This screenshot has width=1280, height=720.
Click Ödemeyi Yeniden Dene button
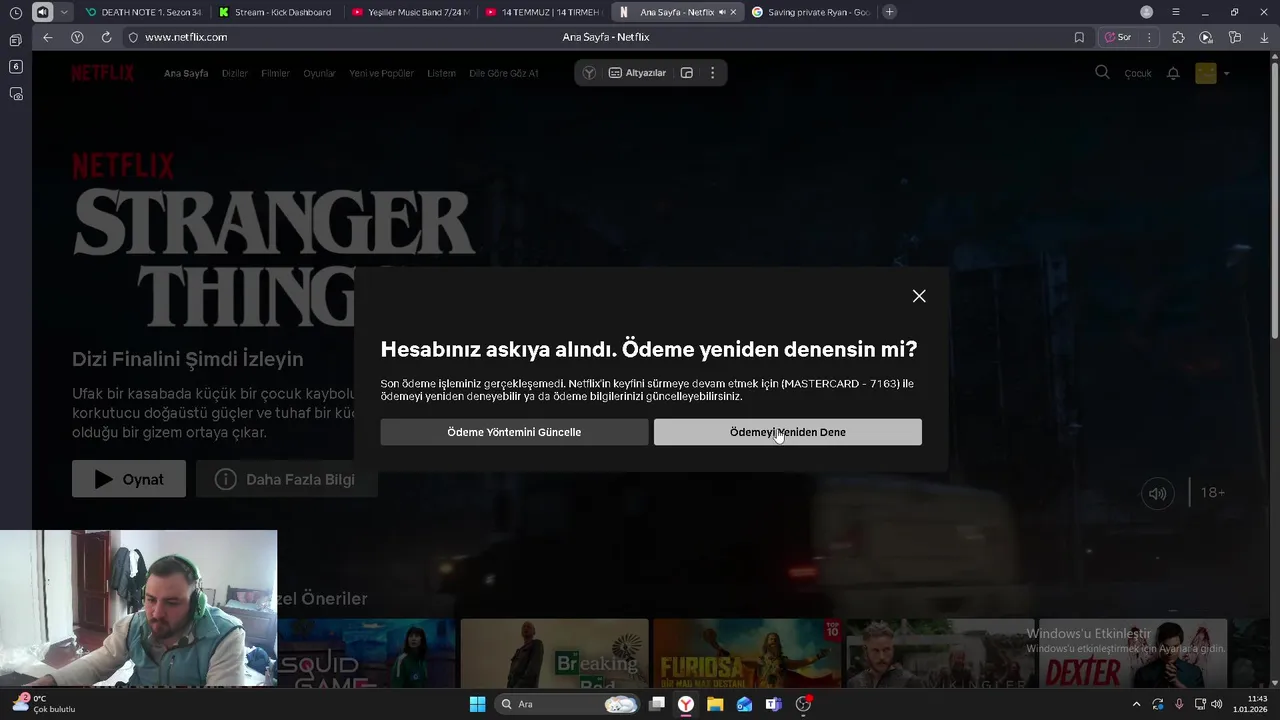click(788, 432)
